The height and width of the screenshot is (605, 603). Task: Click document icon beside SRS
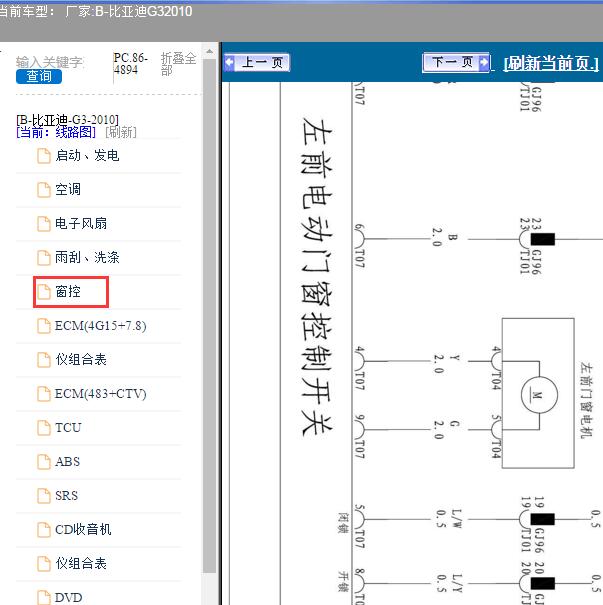point(44,496)
